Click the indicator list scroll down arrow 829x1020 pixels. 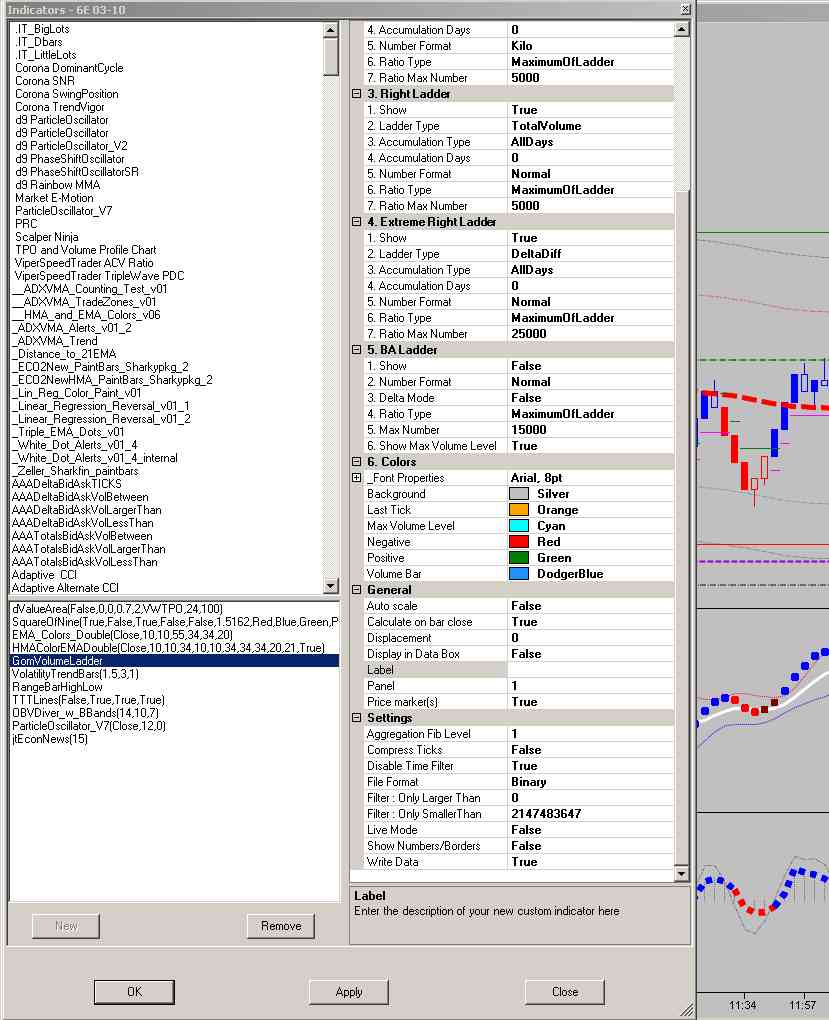click(331, 586)
